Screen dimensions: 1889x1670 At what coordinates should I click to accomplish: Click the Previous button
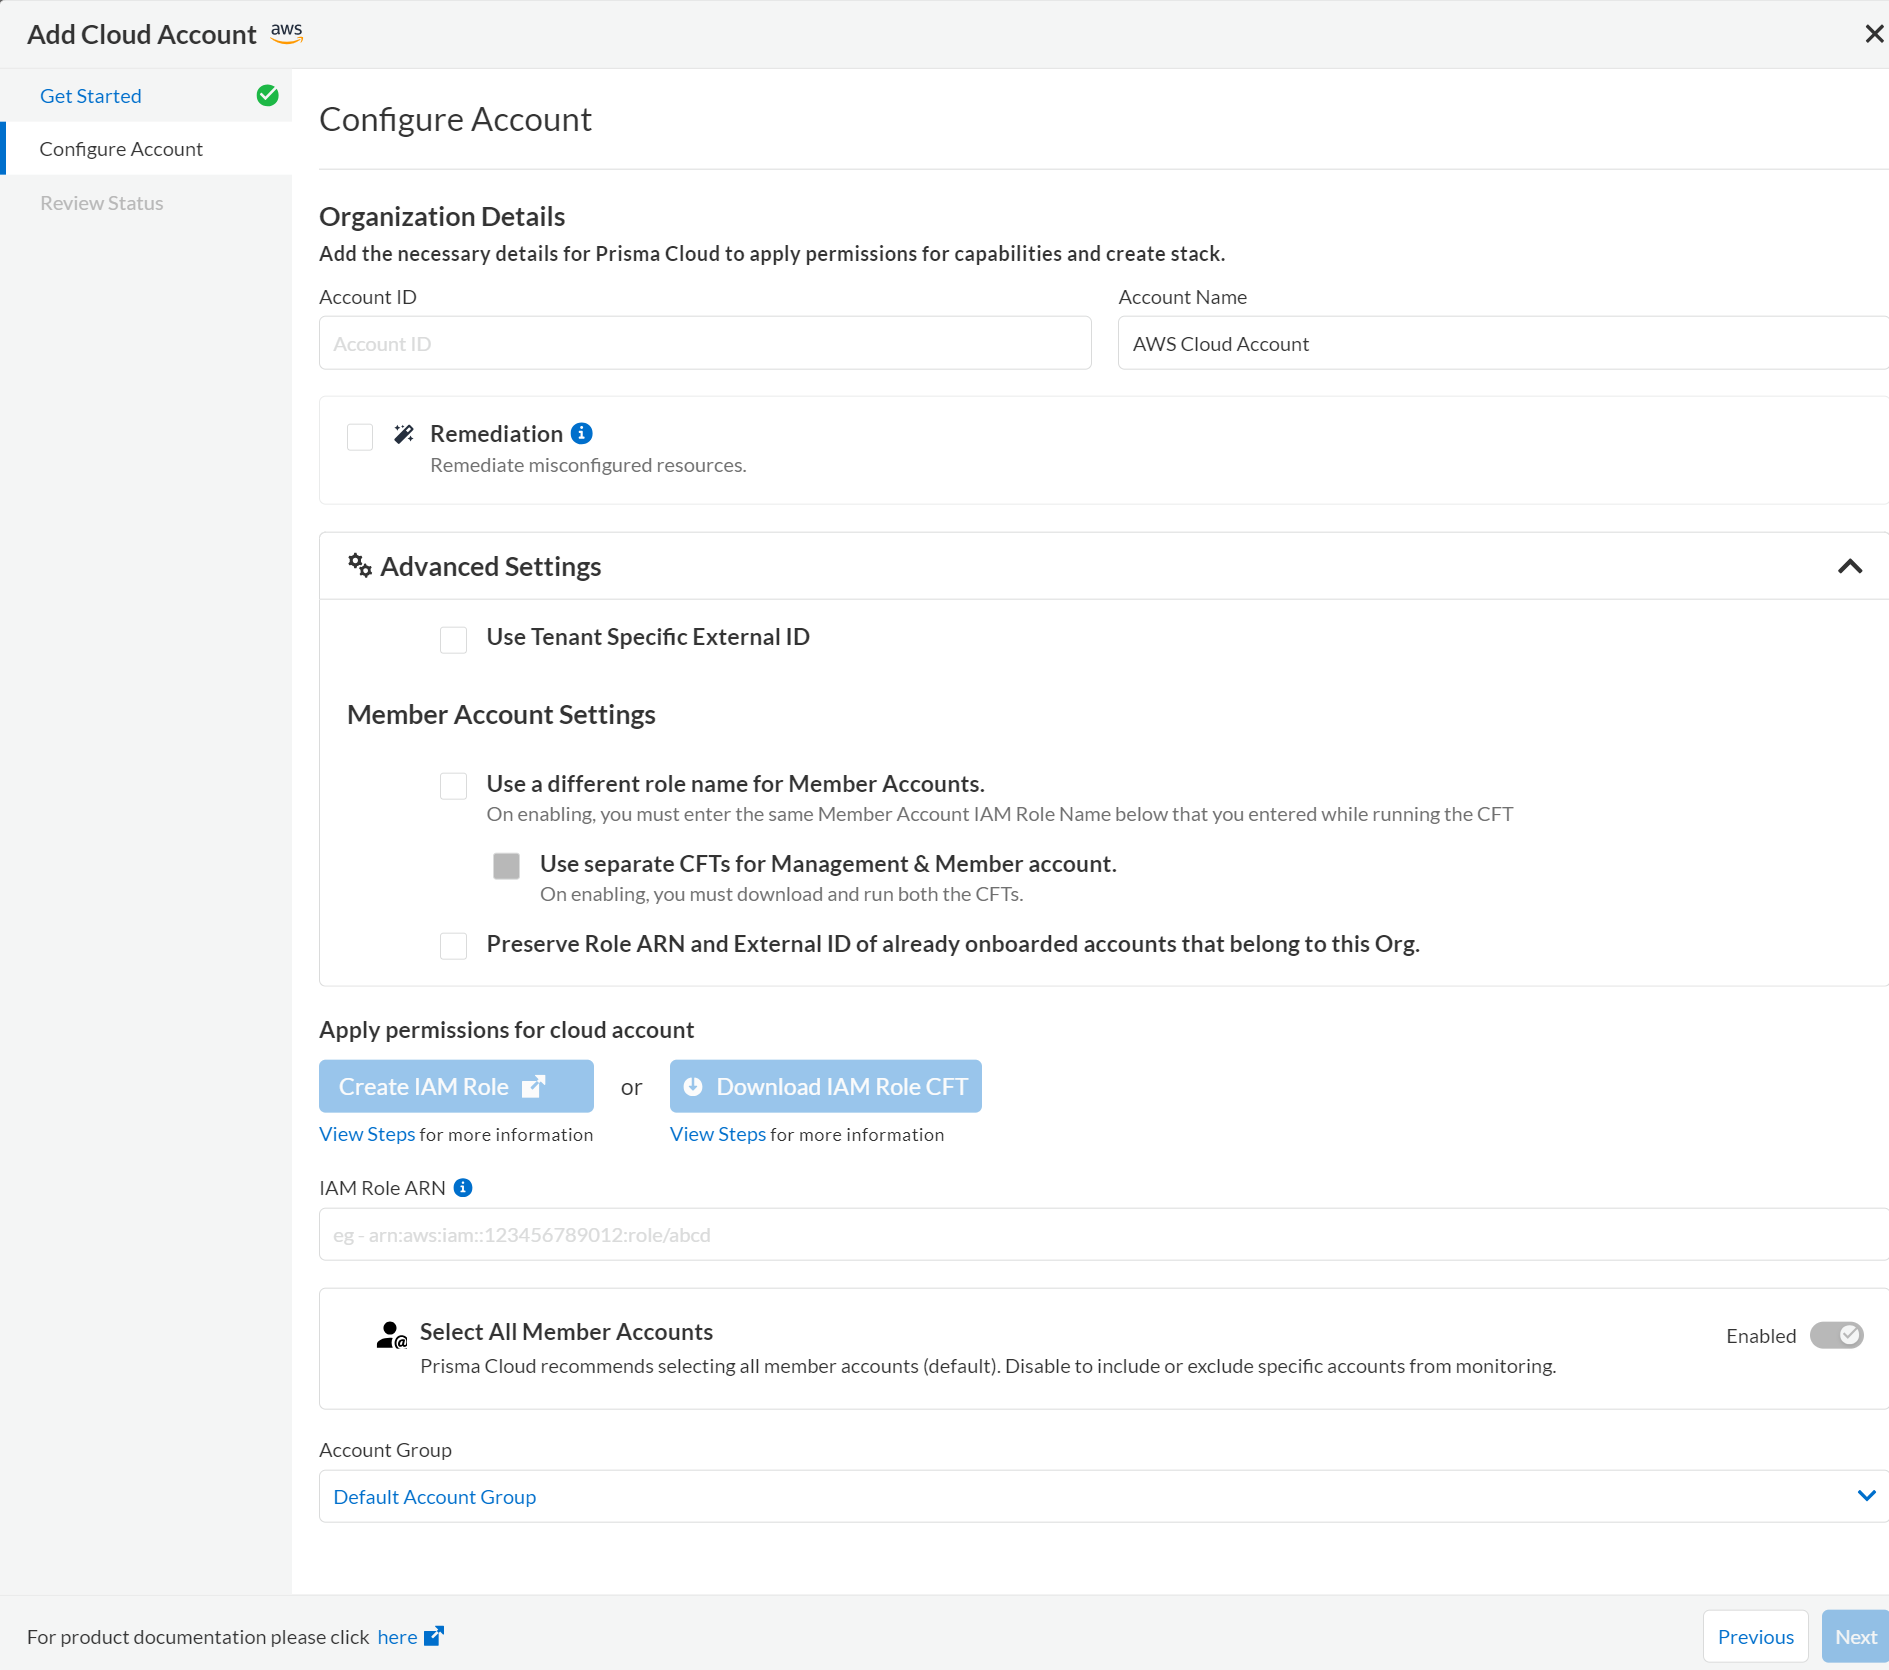point(1756,1637)
